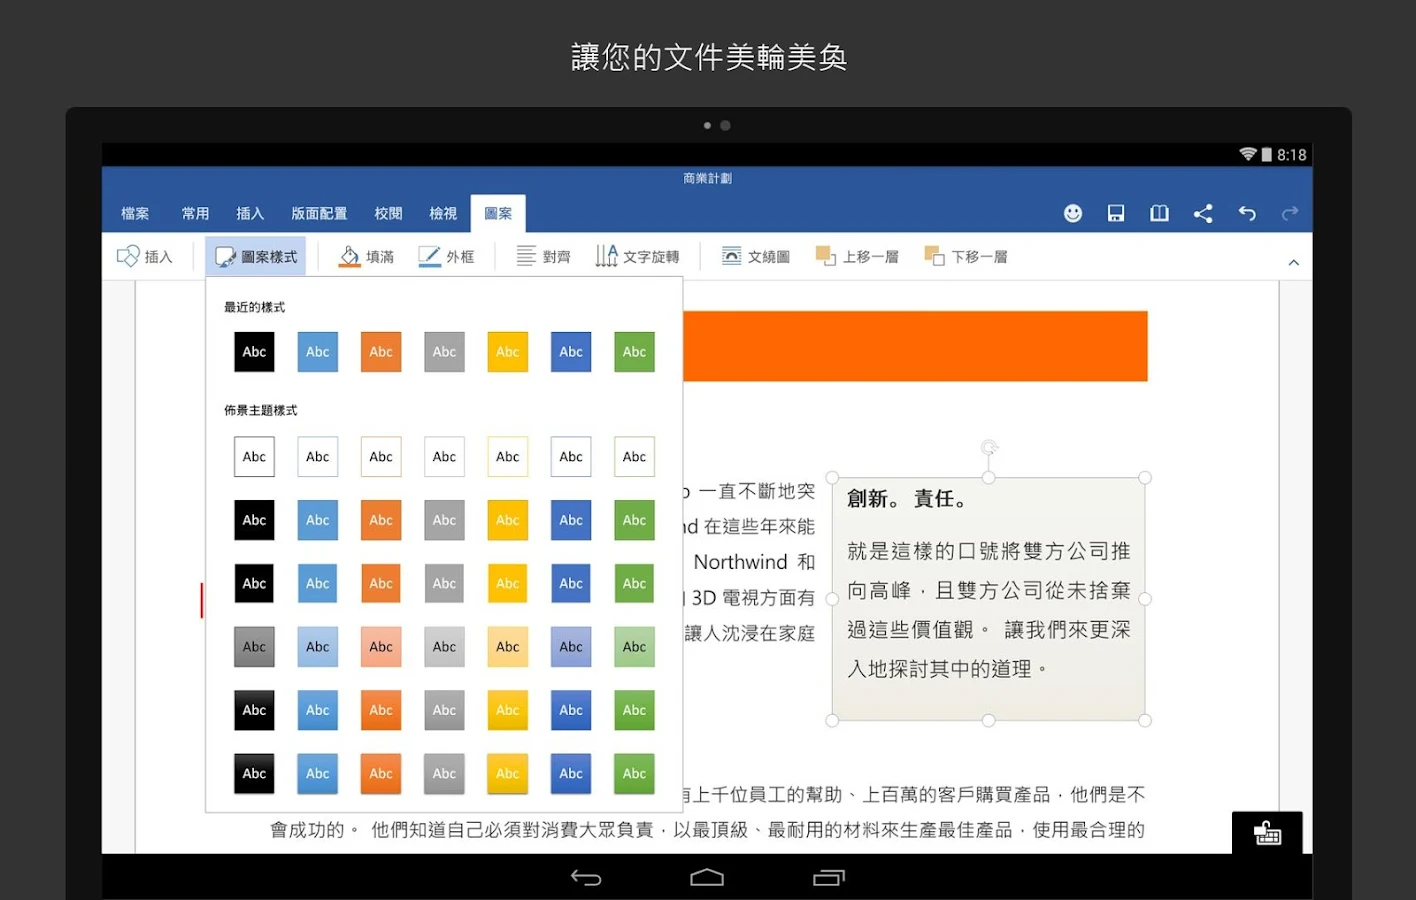This screenshot has width=1416, height=900.
Task: Open the Wrap Text (文繞圖) options
Action: [755, 256]
